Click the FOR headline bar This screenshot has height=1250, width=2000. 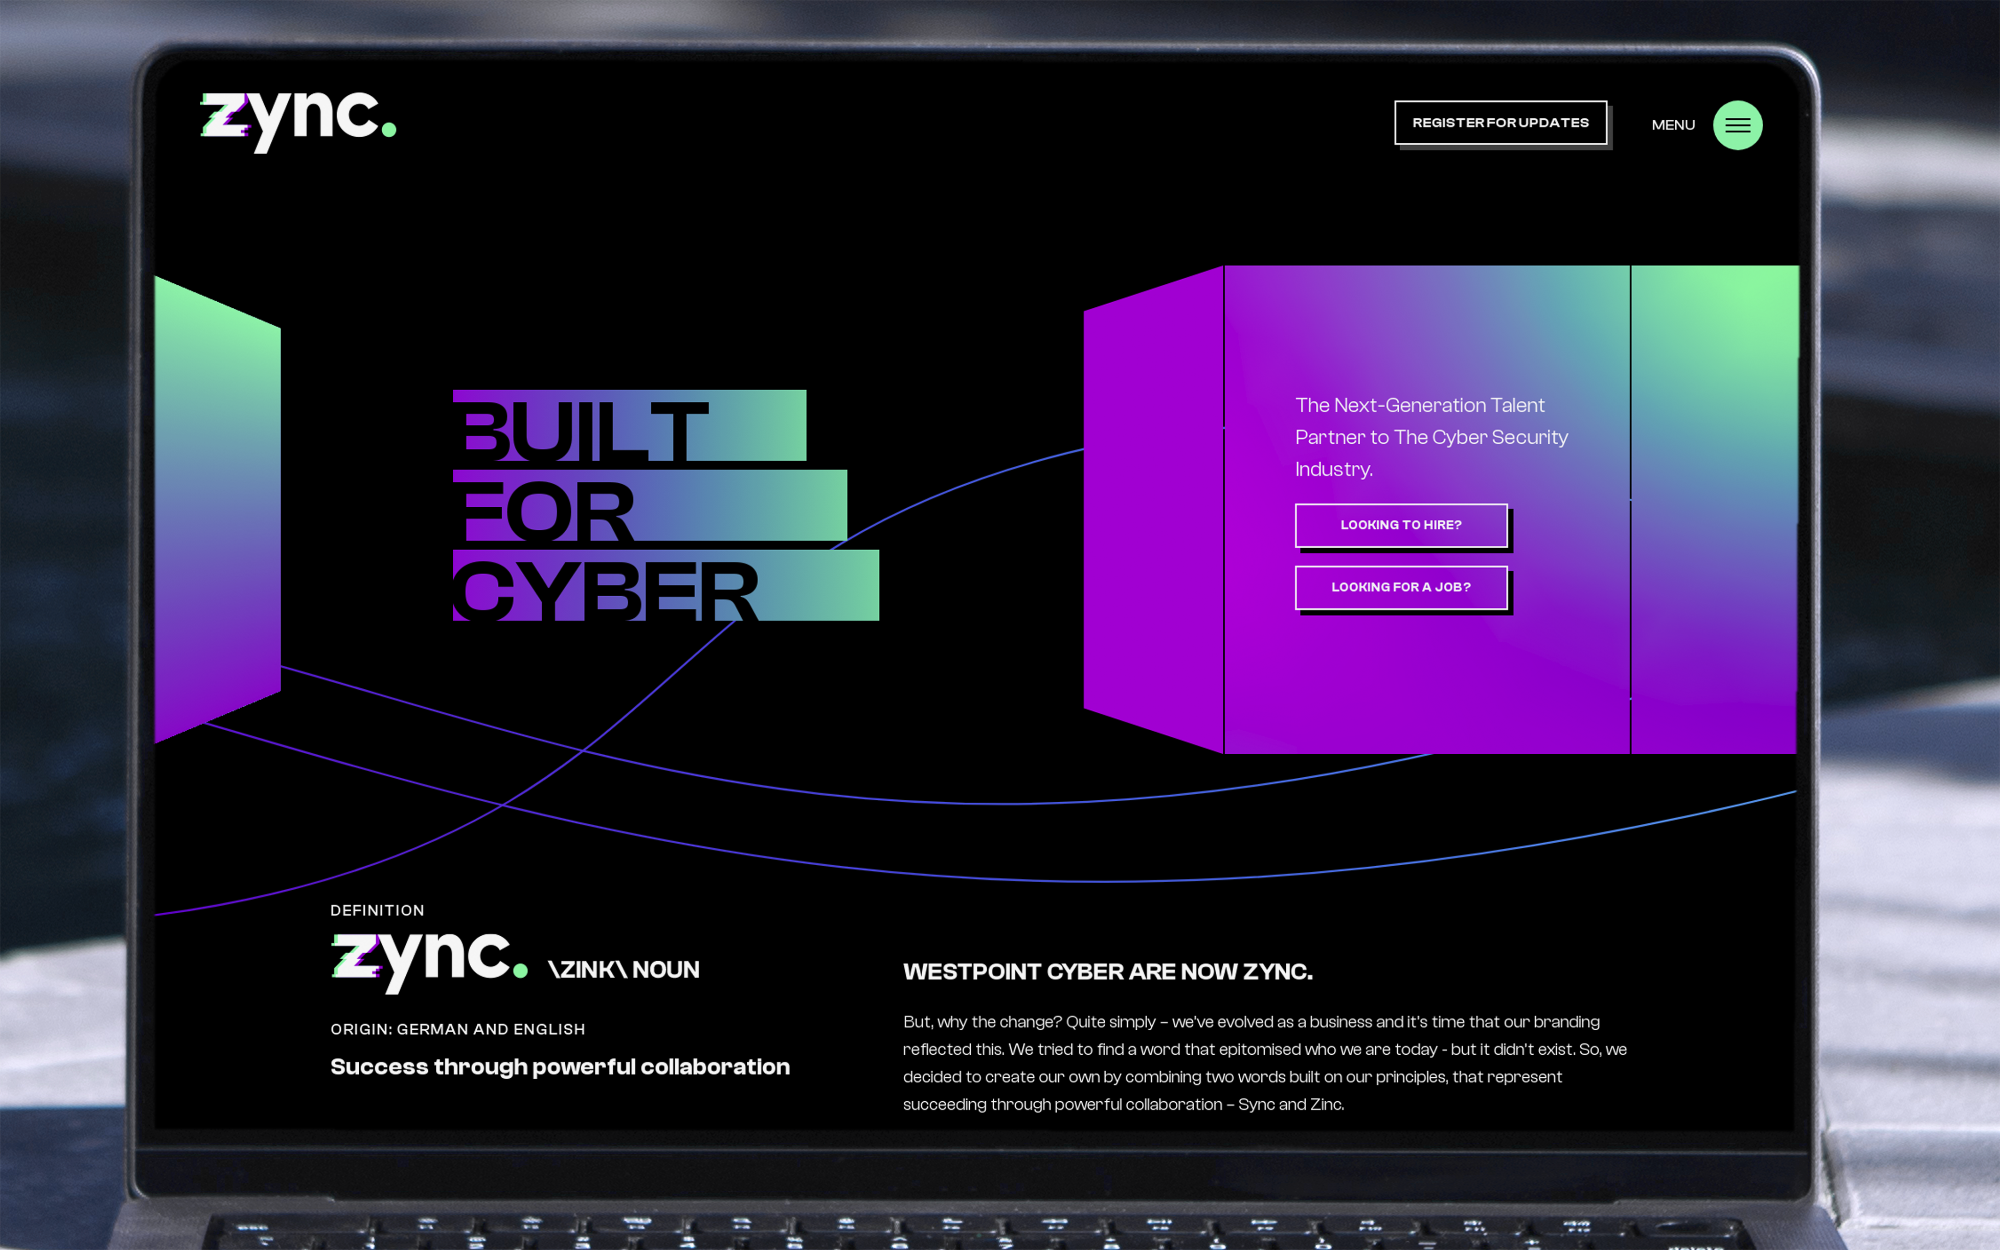[x=650, y=506]
